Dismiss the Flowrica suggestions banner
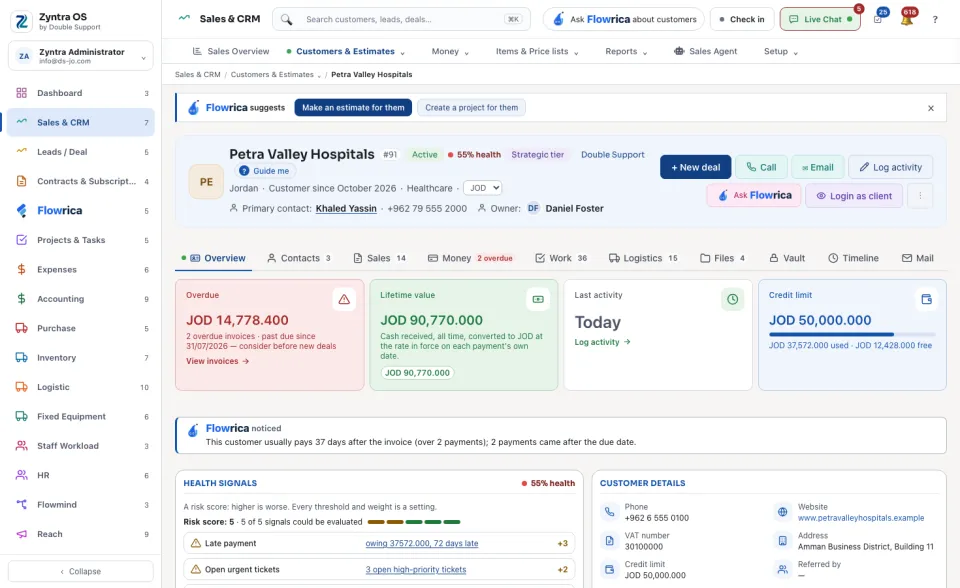Viewport: 960px width, 588px height. 931,108
